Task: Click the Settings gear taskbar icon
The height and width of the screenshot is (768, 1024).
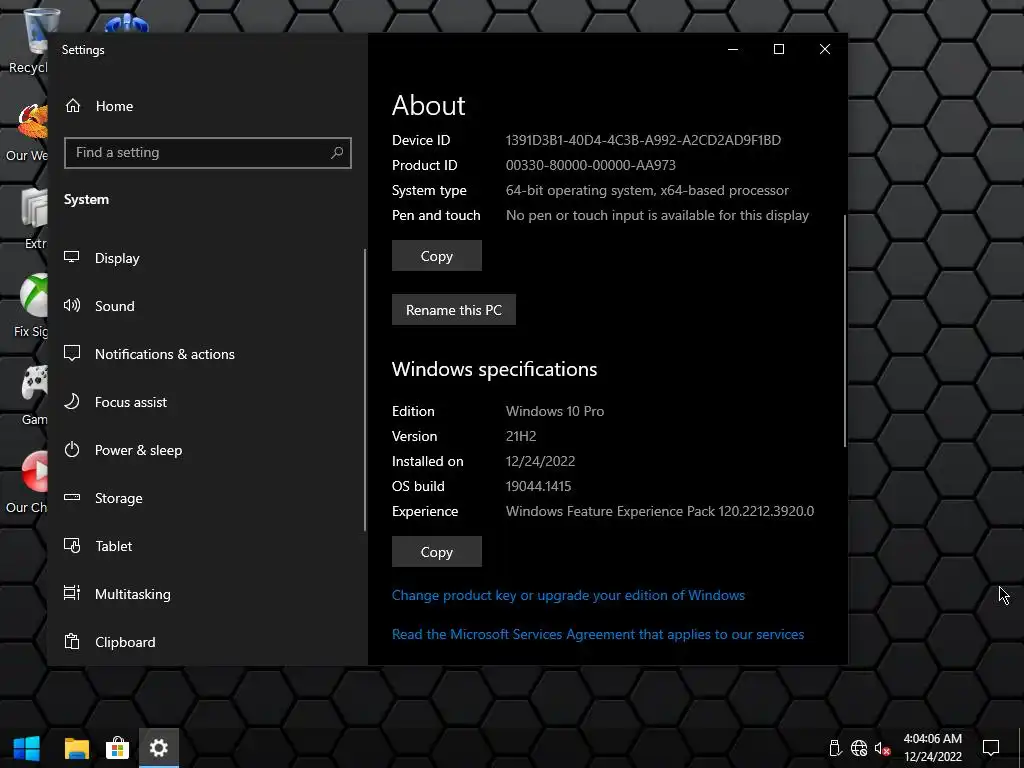Action: [x=159, y=748]
